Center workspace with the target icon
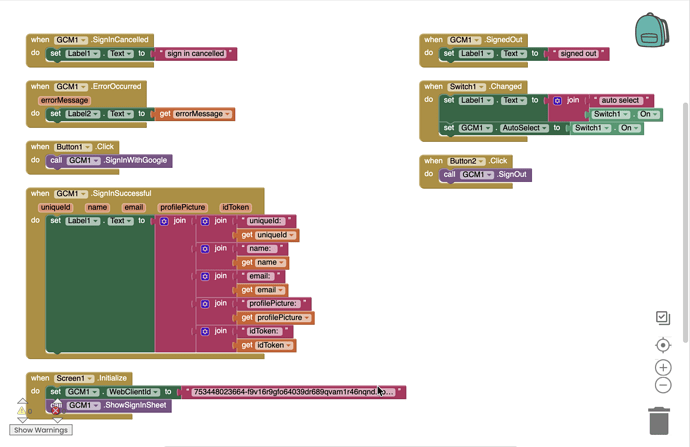Screen dimensions: 690x447 663,345
